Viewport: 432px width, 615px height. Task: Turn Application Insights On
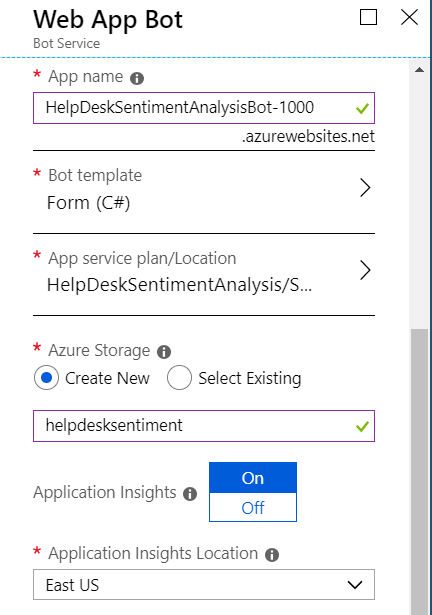[253, 478]
